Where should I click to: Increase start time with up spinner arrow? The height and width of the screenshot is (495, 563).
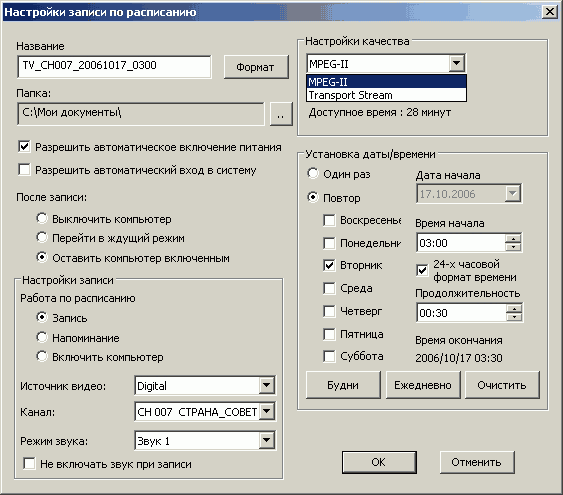(x=513, y=238)
